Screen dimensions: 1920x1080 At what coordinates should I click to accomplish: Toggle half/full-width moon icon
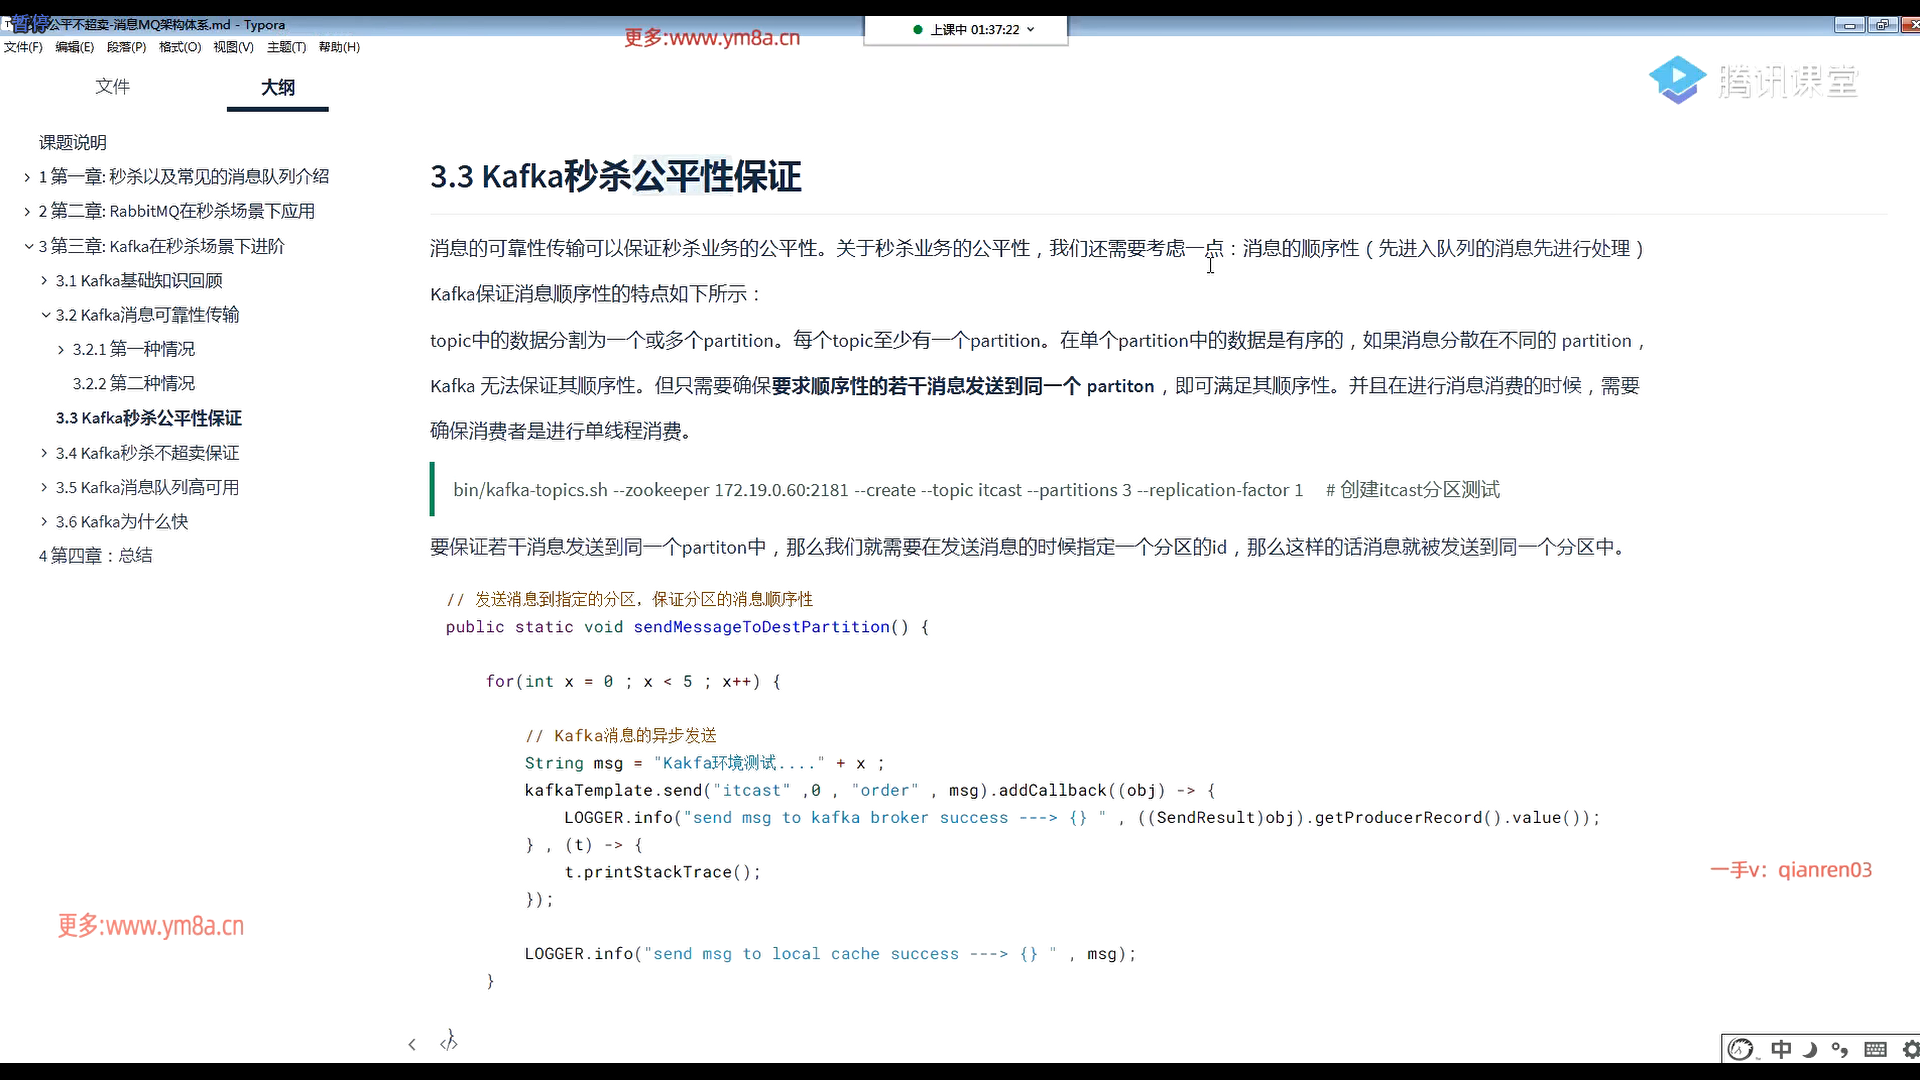pos(1810,1049)
